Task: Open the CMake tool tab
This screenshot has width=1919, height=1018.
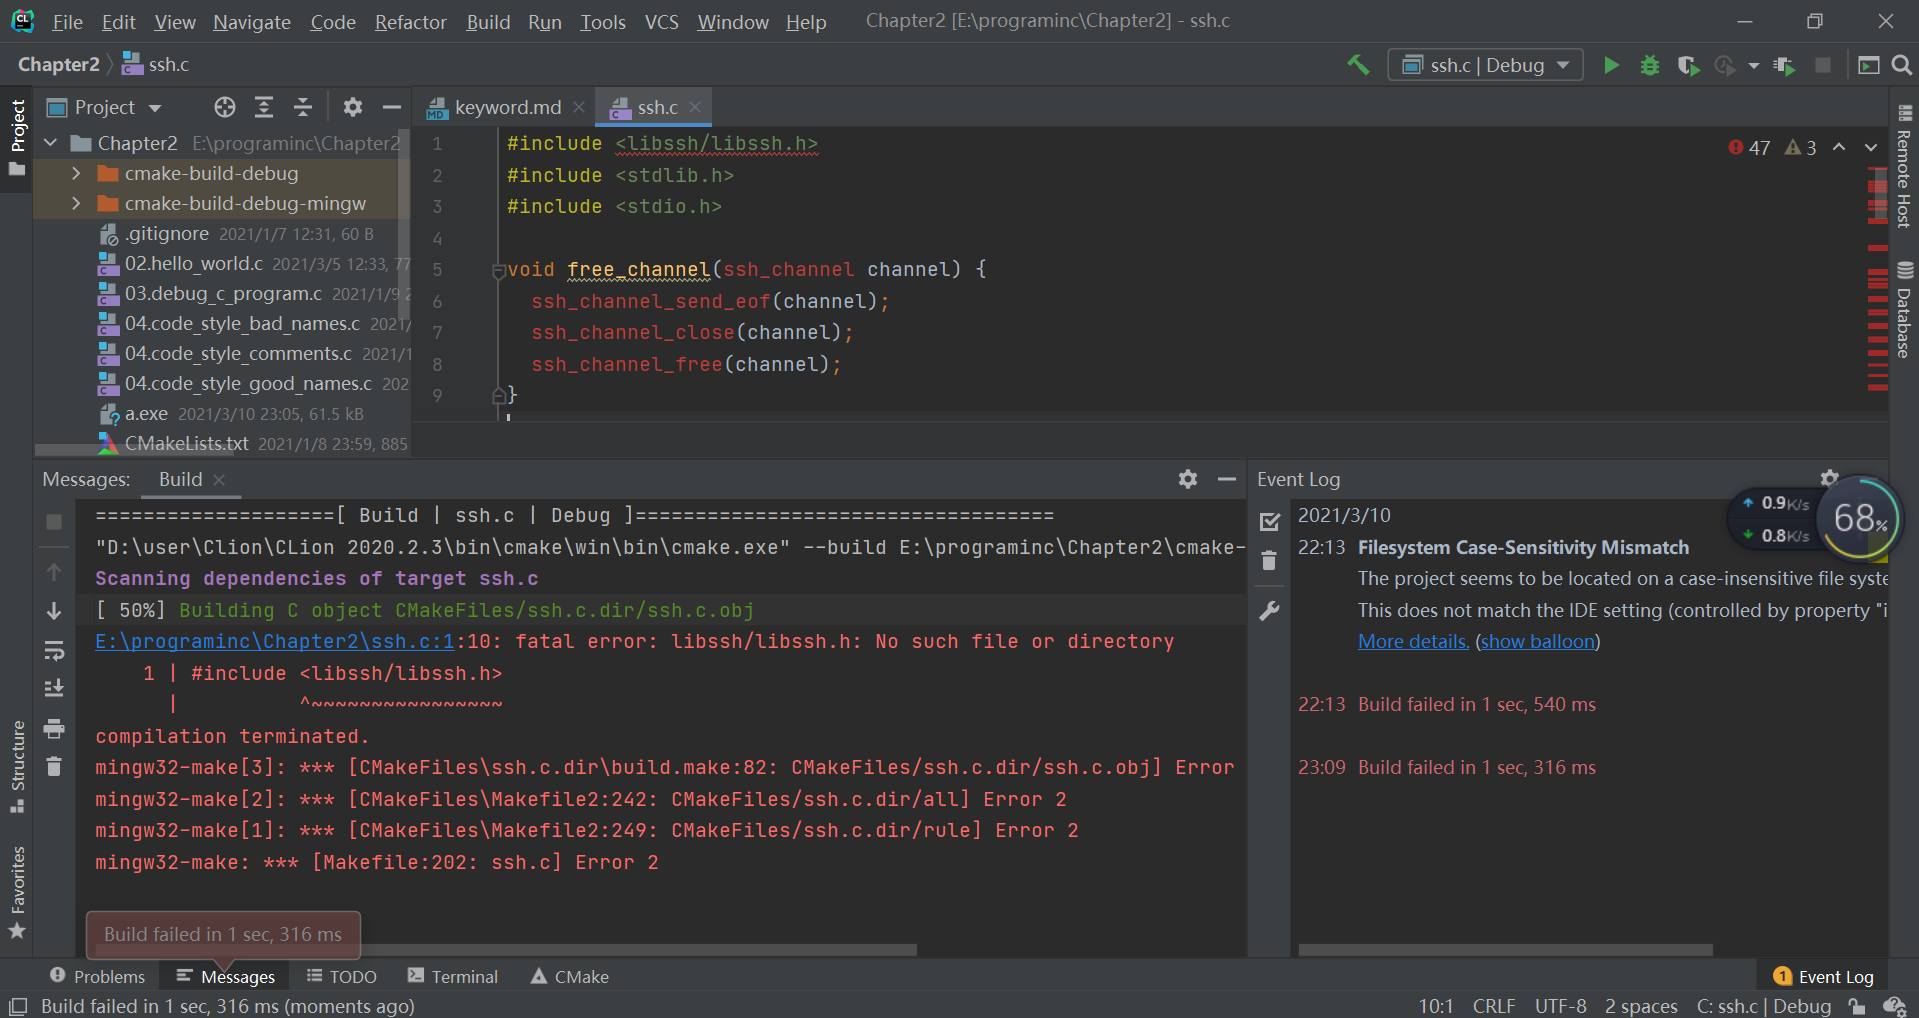Action: [570, 976]
